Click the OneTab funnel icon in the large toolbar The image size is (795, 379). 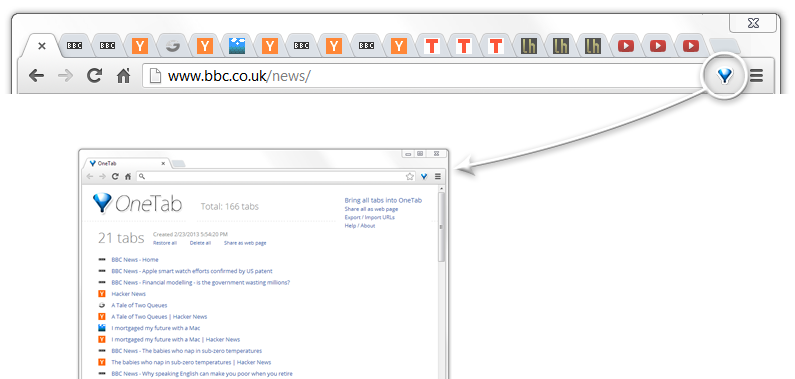click(725, 76)
